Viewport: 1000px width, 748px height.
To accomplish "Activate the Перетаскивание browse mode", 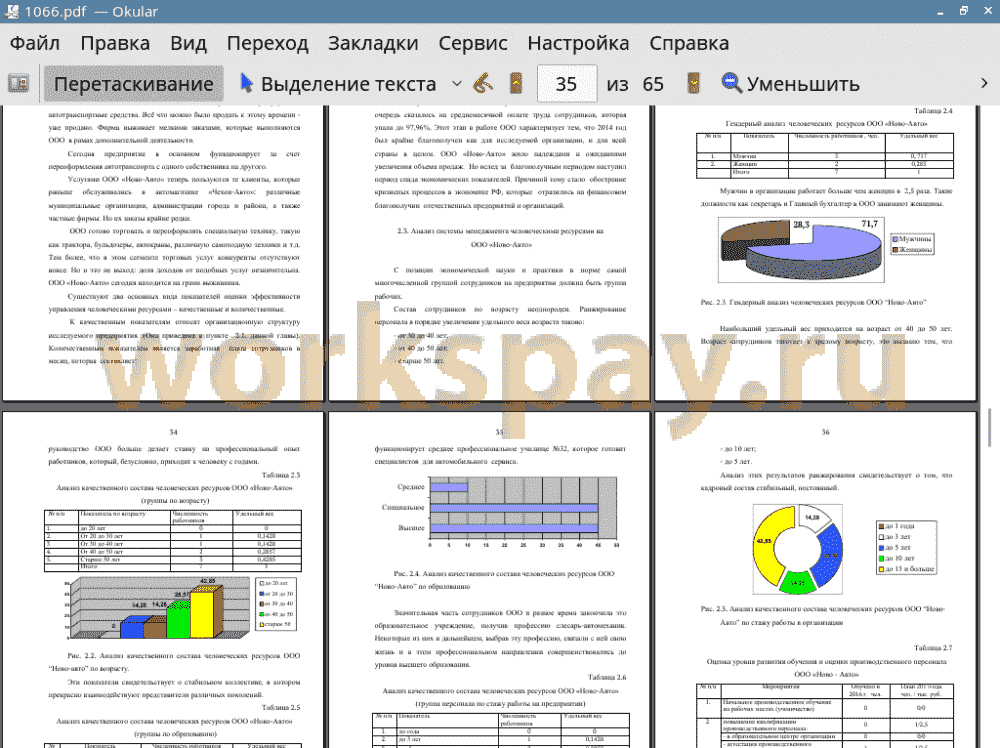I will tap(133, 84).
